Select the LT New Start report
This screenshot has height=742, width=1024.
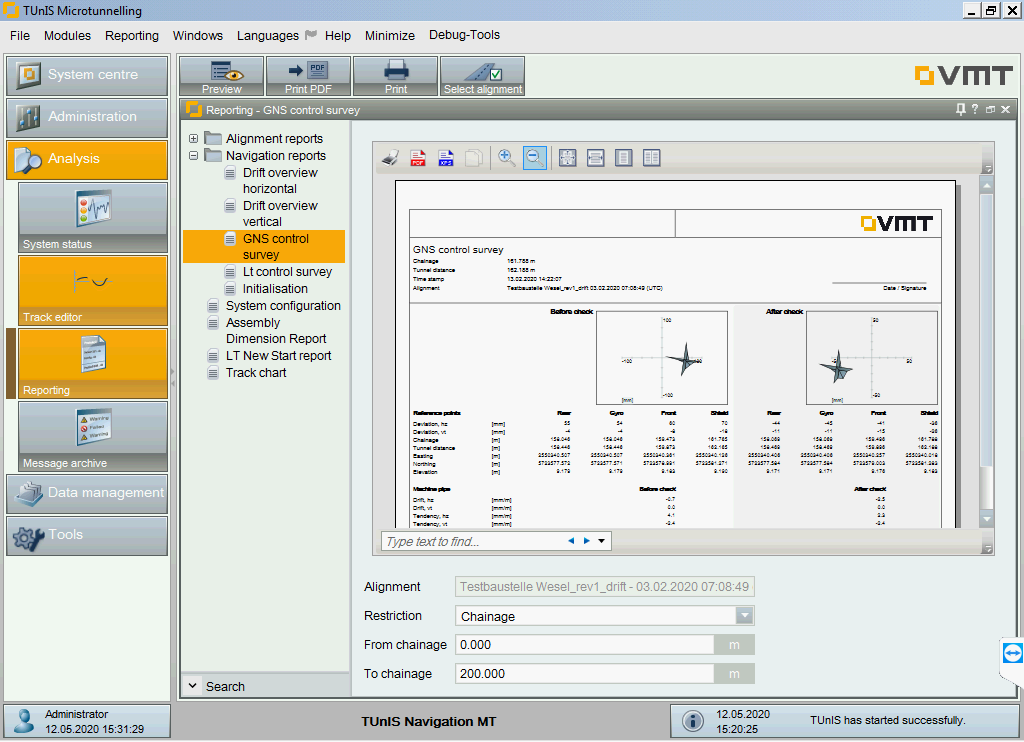tap(278, 356)
